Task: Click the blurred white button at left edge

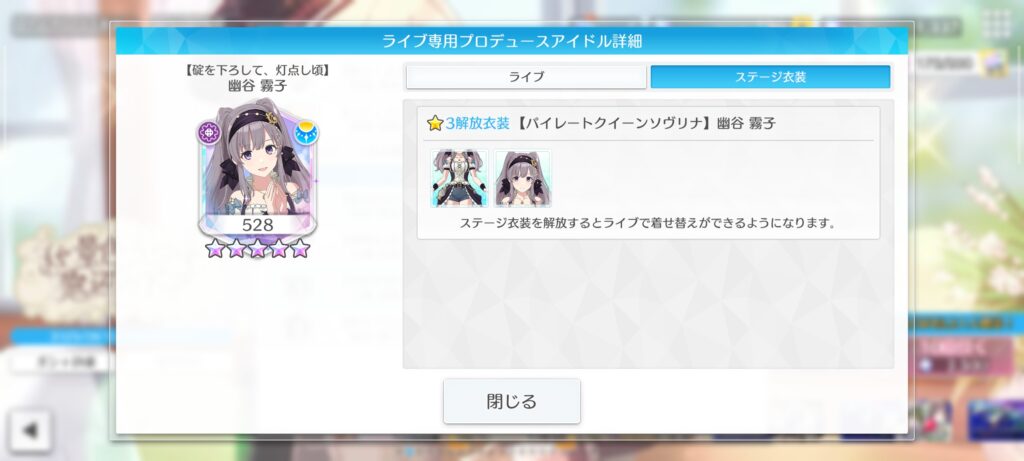Action: point(61,362)
